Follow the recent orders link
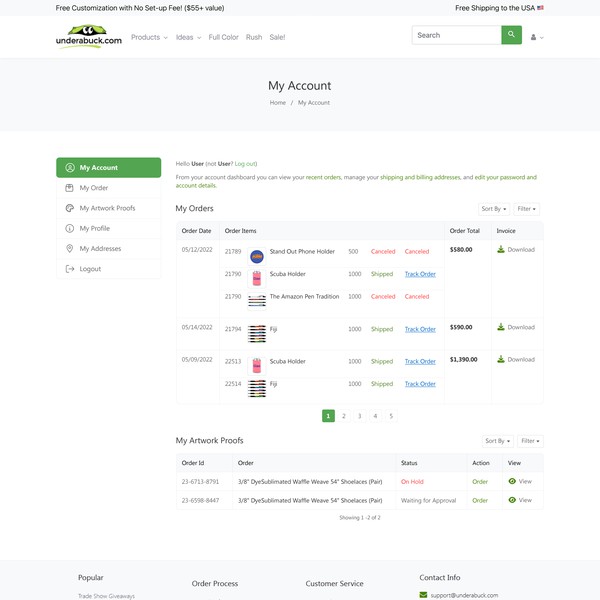Image resolution: width=600 pixels, height=600 pixels. (323, 177)
